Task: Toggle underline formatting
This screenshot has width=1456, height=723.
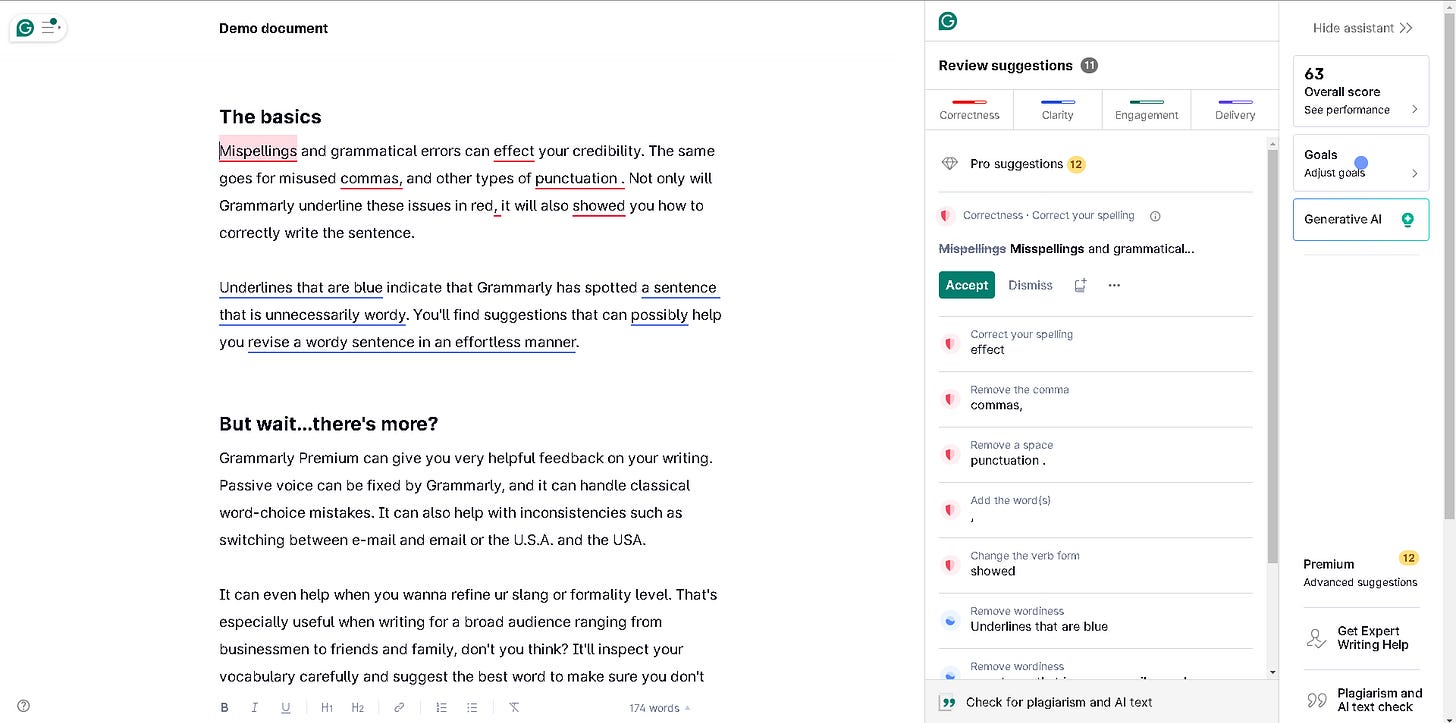Action: [286, 707]
